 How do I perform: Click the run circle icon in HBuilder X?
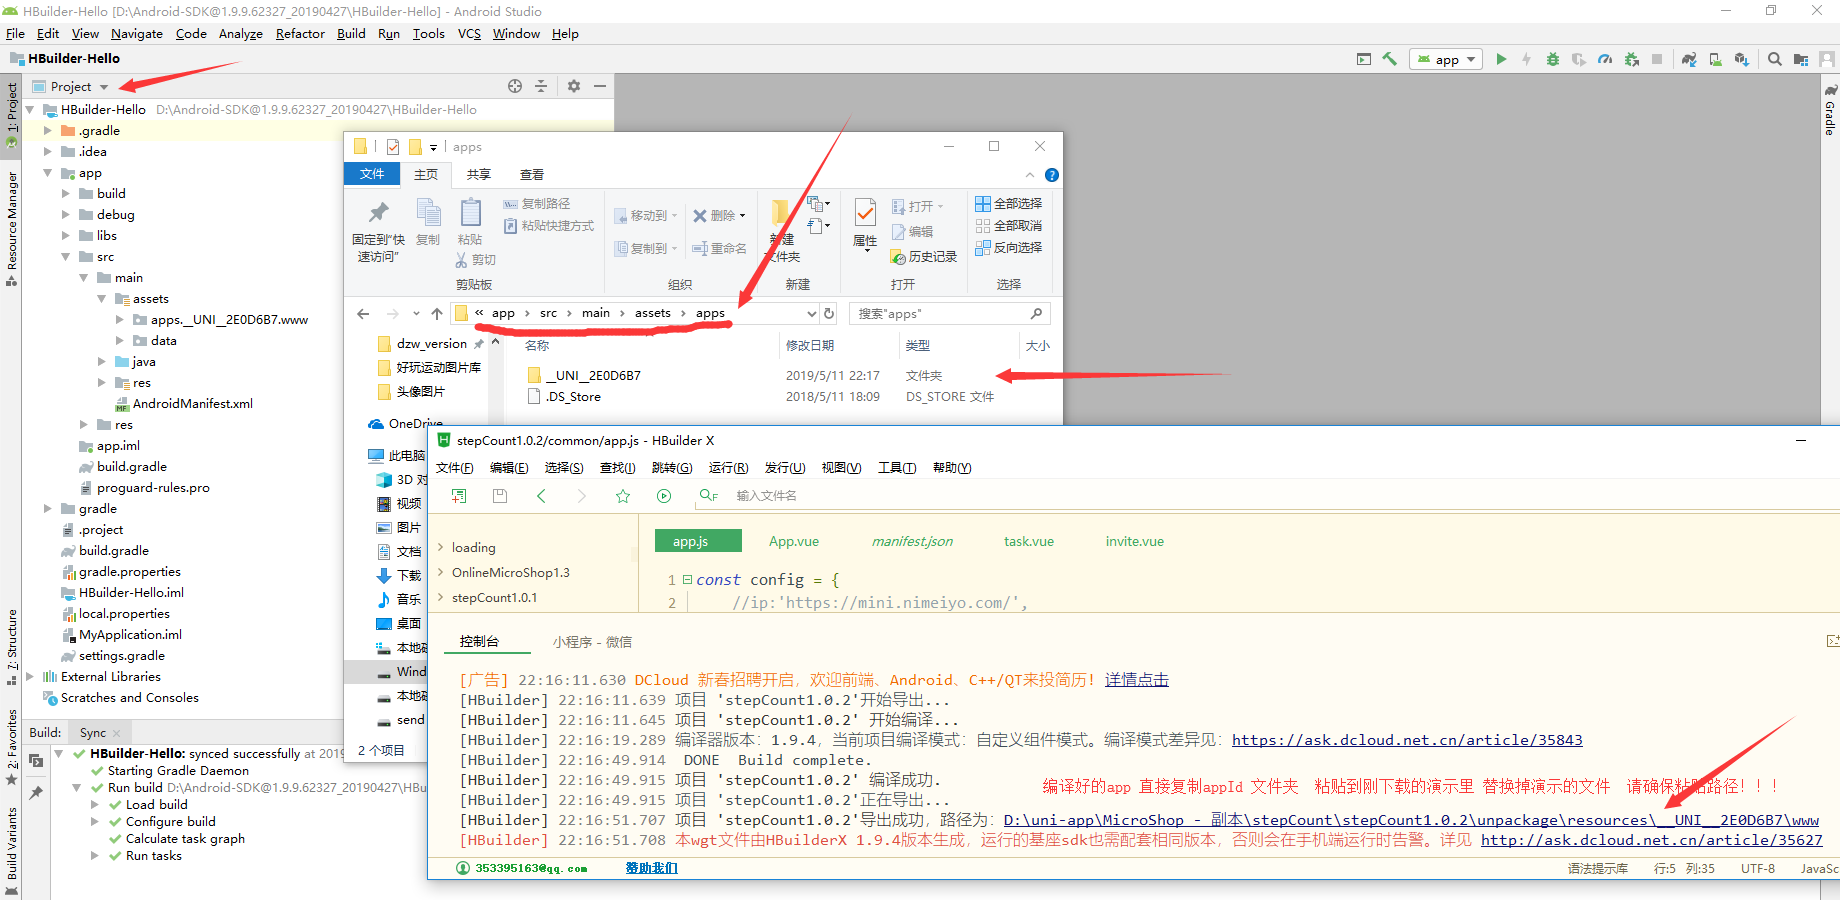pyautogui.click(x=664, y=496)
